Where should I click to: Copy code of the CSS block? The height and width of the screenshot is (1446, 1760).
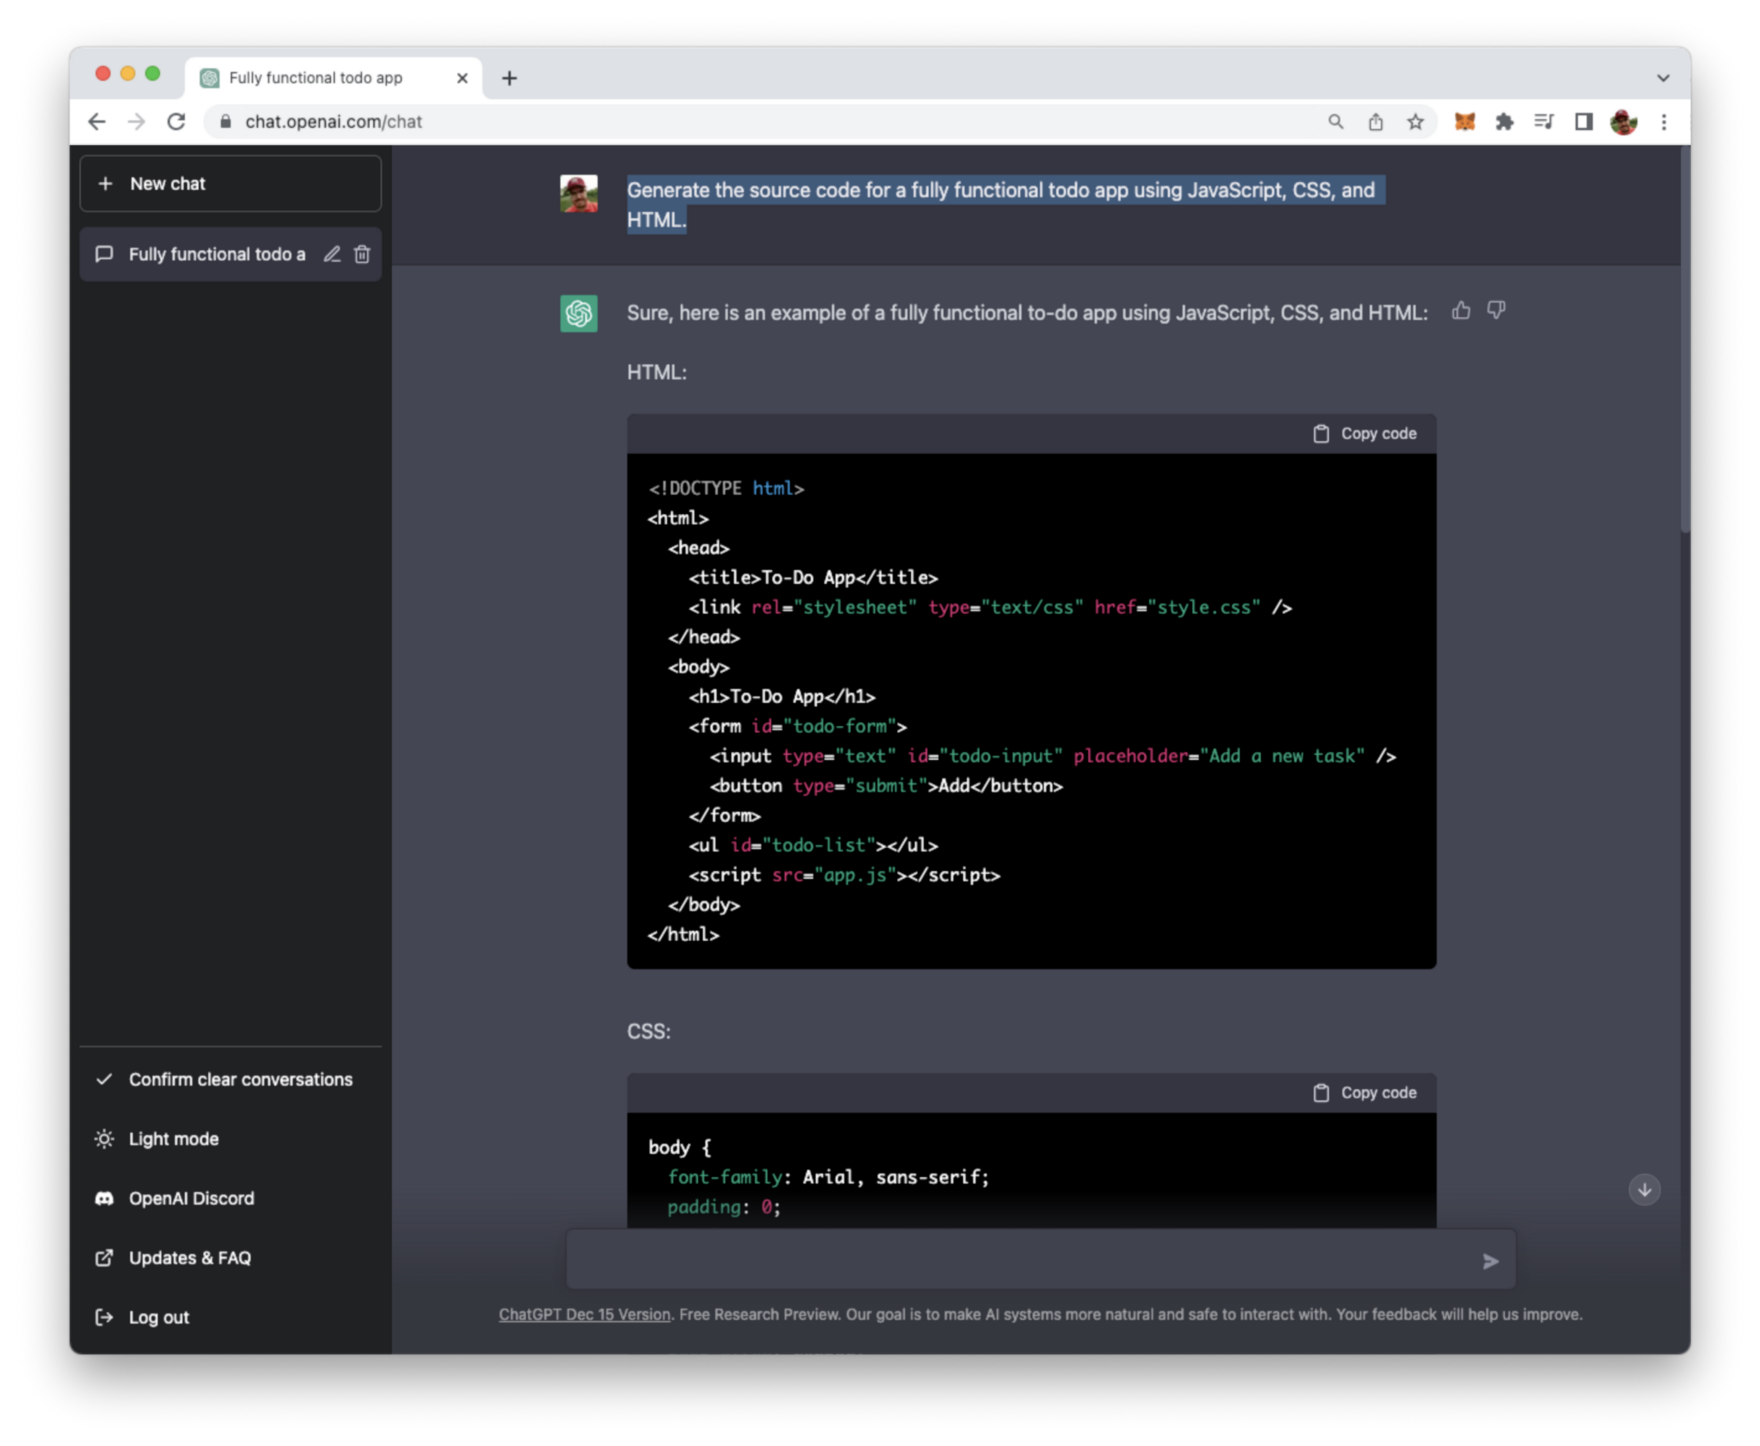coord(1364,1093)
